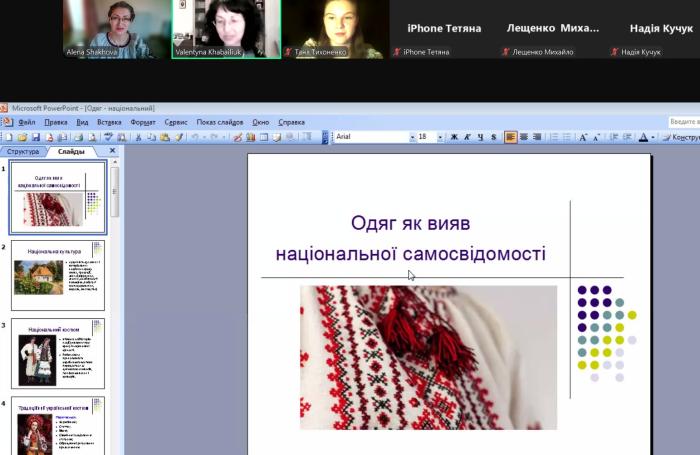Open a file with the Open folder icon
The width and height of the screenshot is (700, 455).
click(22, 137)
